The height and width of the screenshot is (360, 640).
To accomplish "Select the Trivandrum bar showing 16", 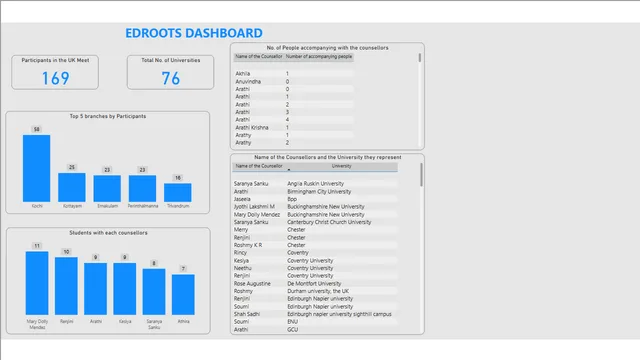I will tap(178, 193).
